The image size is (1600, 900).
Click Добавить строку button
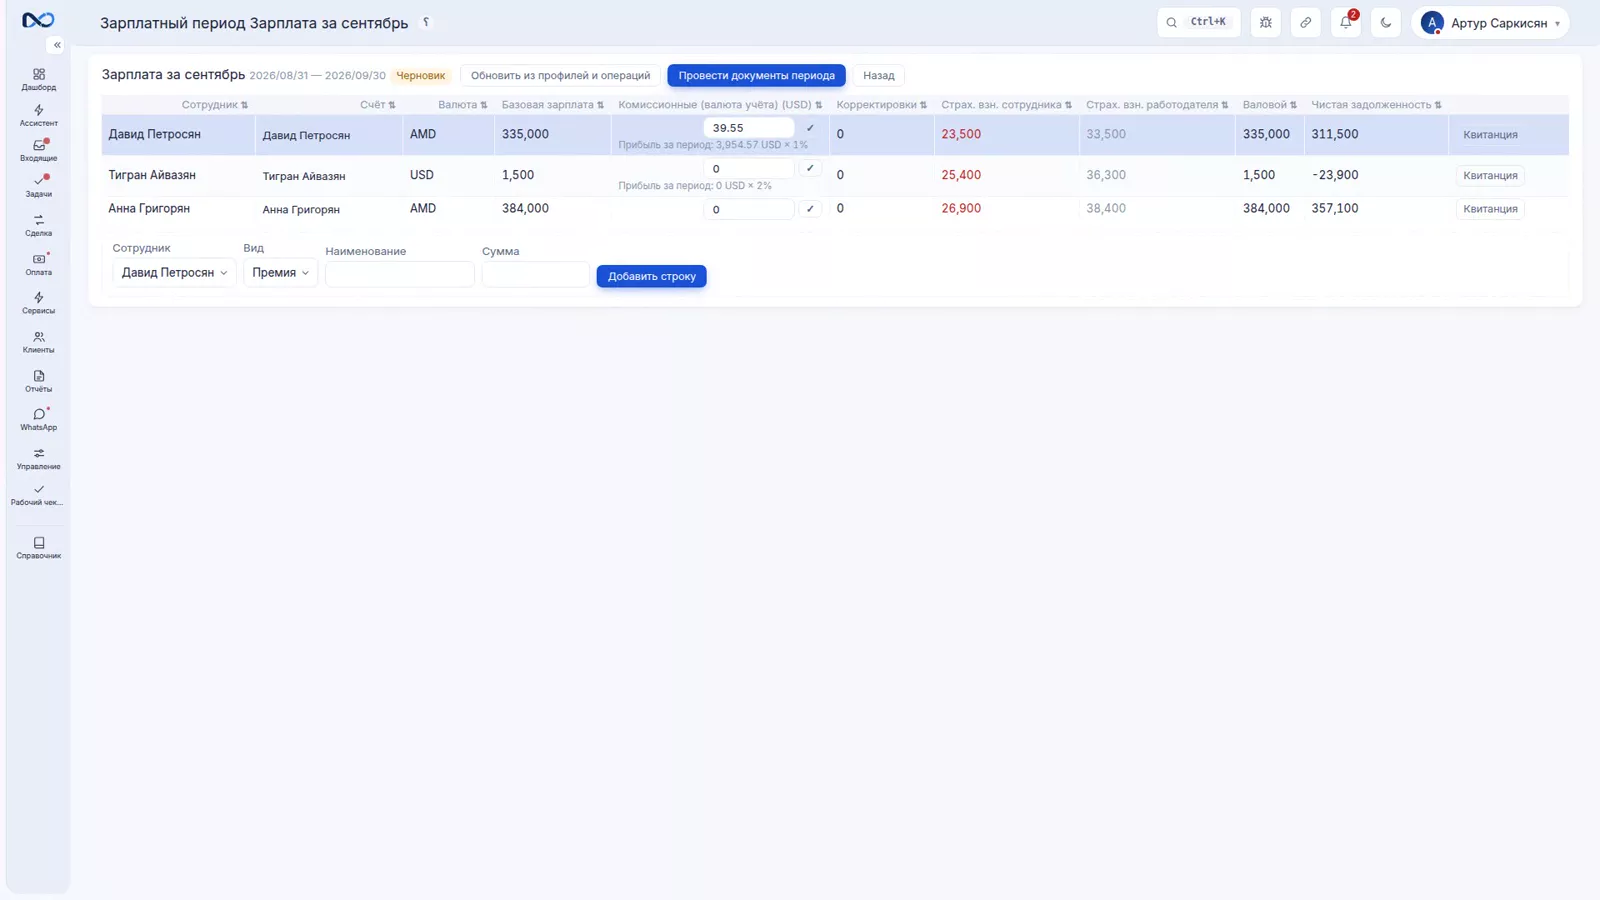[x=651, y=276]
